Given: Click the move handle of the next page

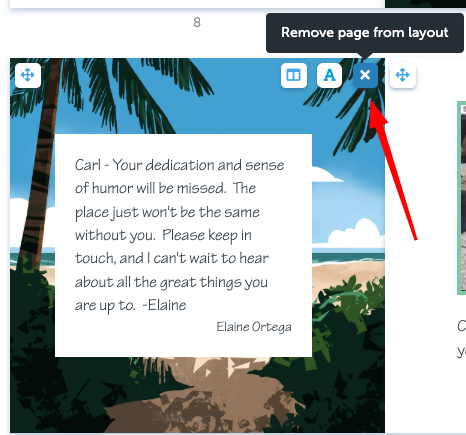Looking at the screenshot, I should click(403, 75).
